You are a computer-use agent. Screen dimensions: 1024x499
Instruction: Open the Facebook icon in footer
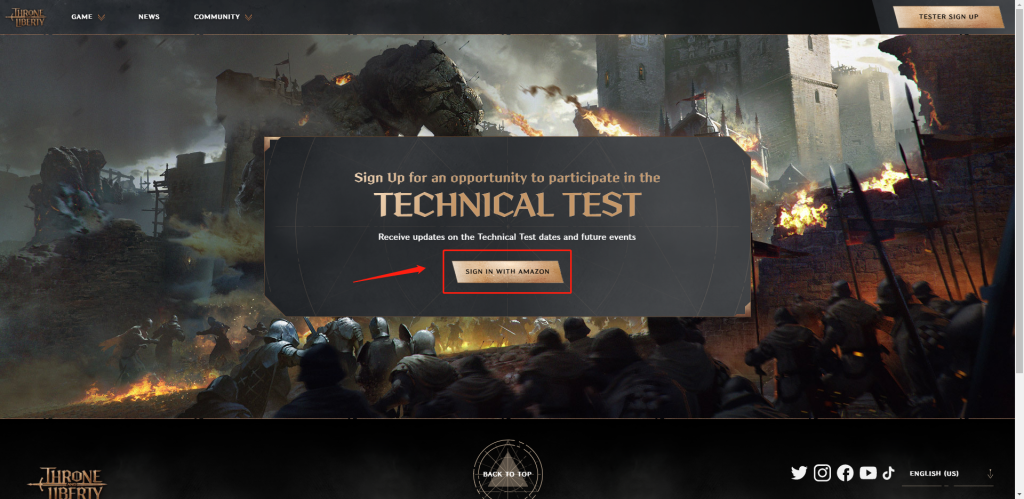pyautogui.click(x=845, y=473)
